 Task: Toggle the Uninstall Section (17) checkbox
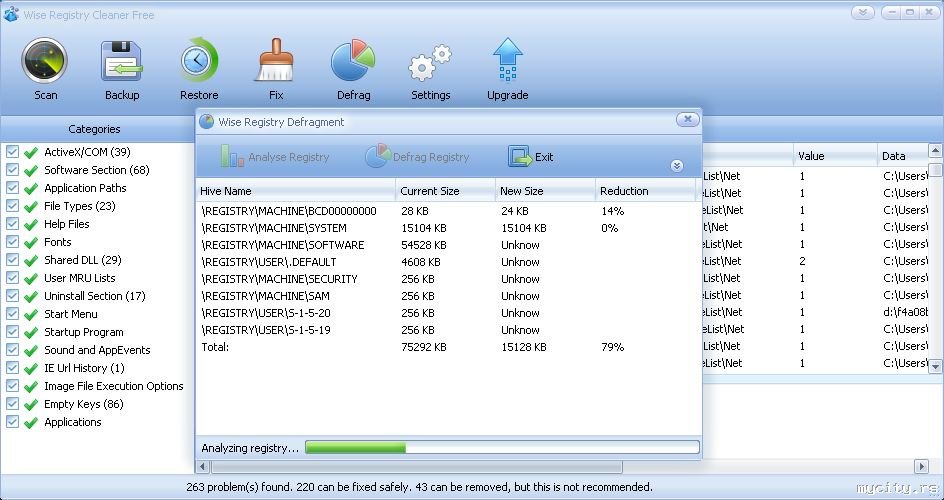12,296
